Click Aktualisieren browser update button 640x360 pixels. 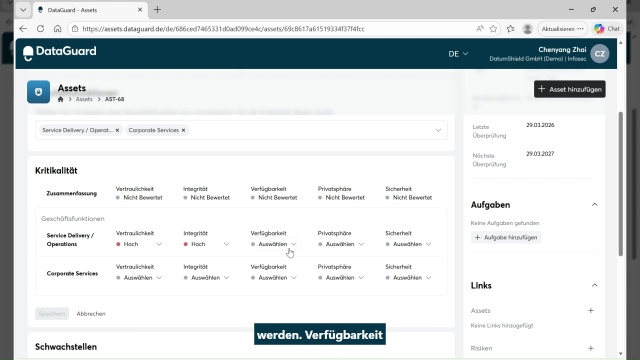click(562, 29)
